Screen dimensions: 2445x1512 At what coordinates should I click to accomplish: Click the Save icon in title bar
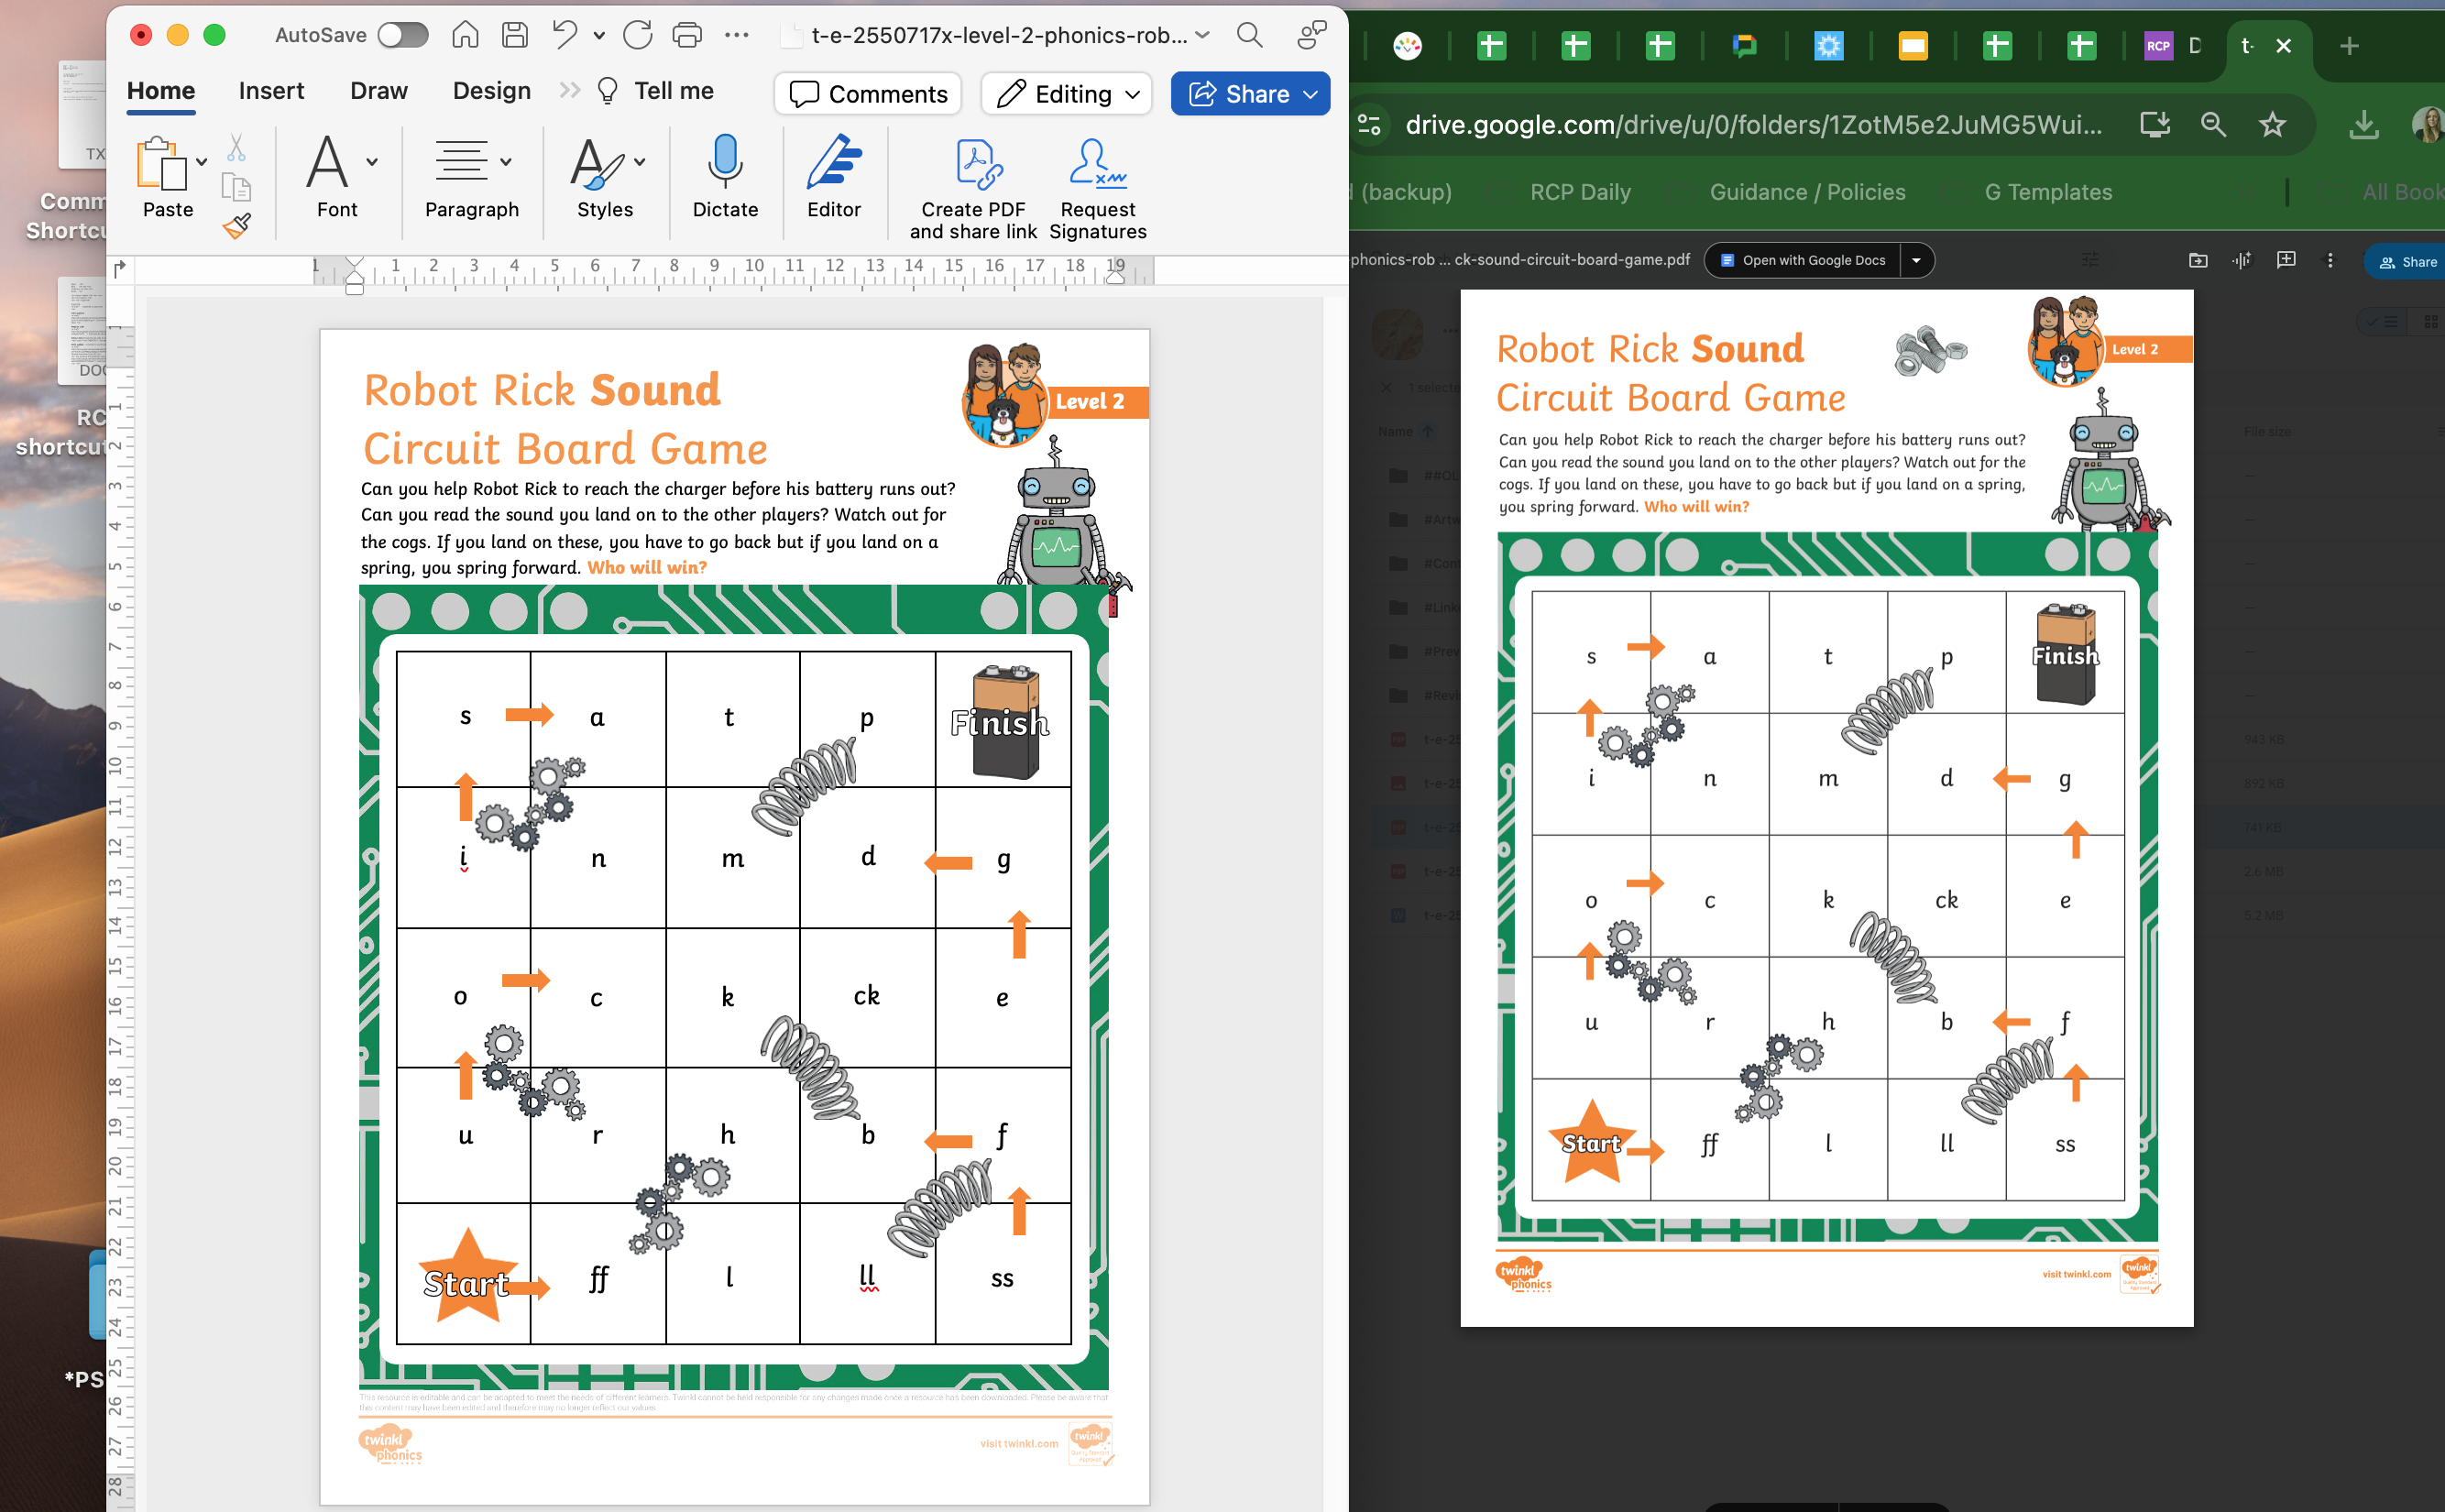coord(515,35)
